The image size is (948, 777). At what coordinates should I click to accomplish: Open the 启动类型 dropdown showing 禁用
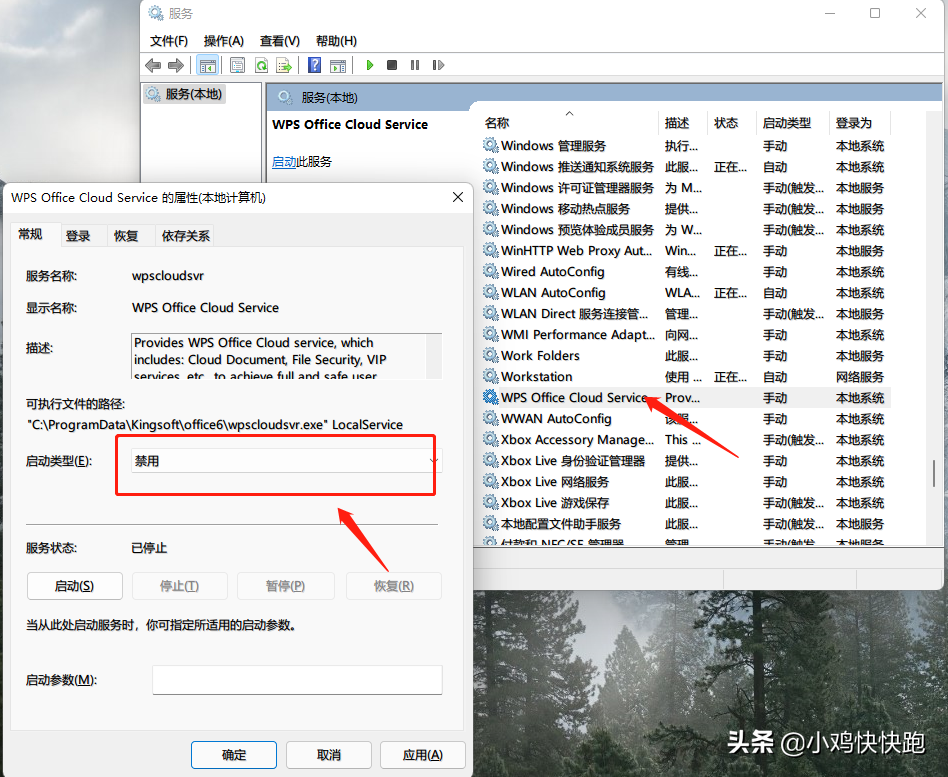click(x=286, y=461)
